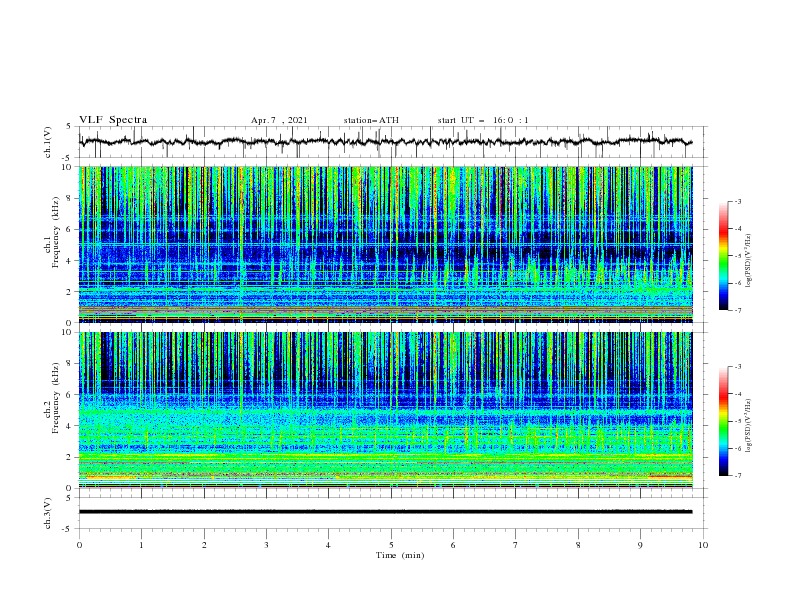
Task: Click the time axis tick label '5'
Action: [391, 545]
